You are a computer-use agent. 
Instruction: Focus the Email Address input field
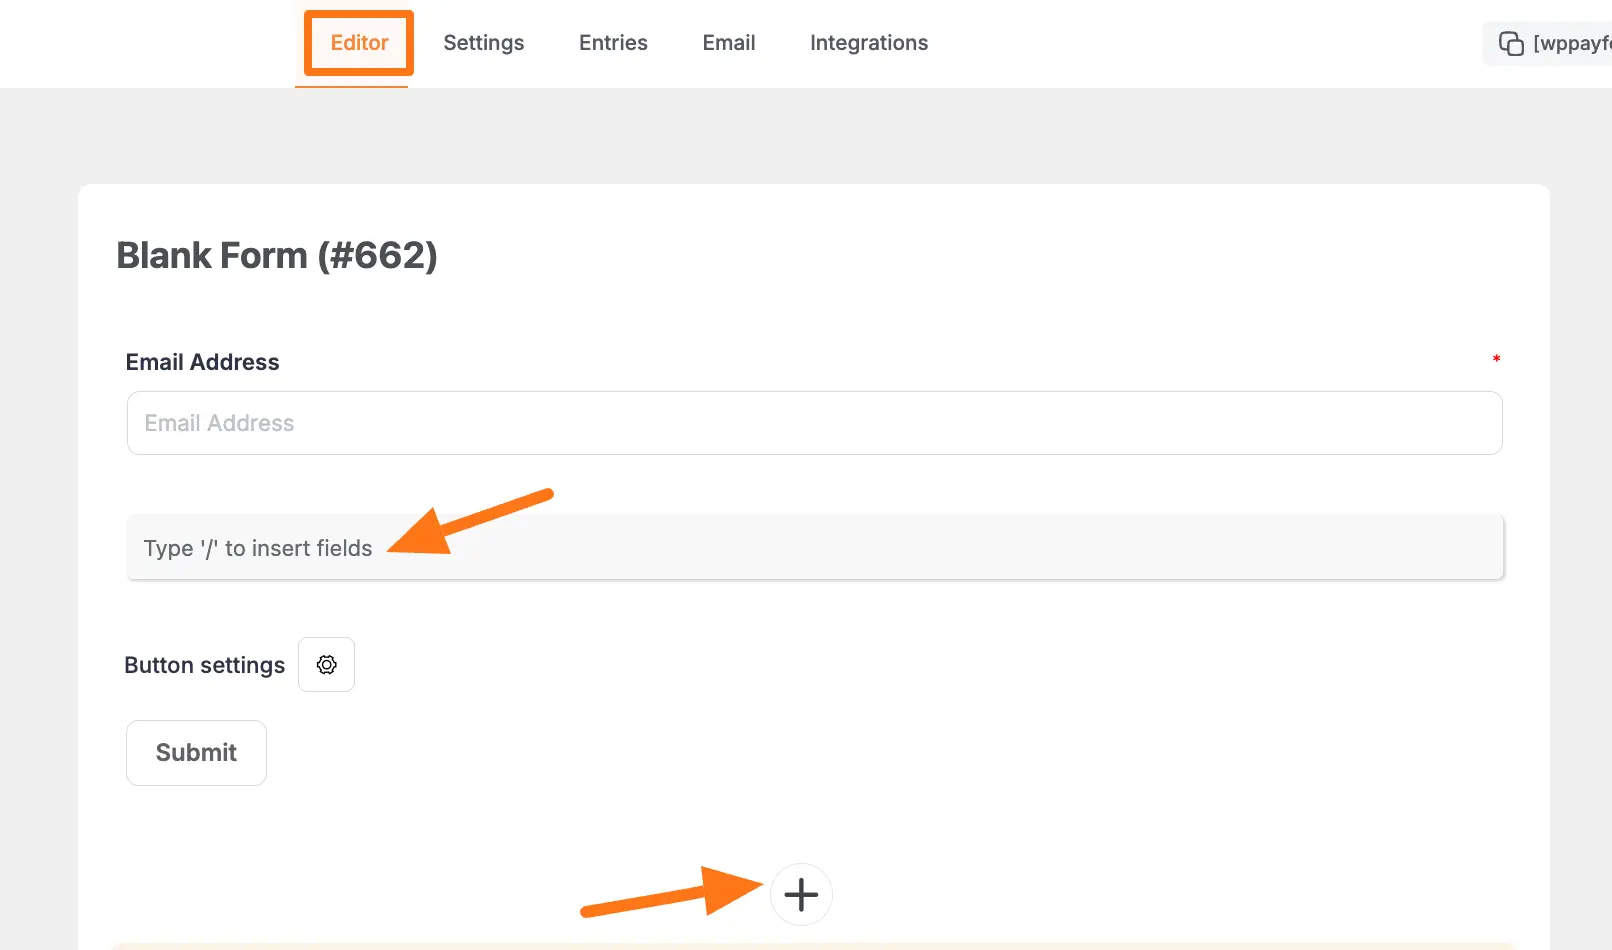[814, 423]
